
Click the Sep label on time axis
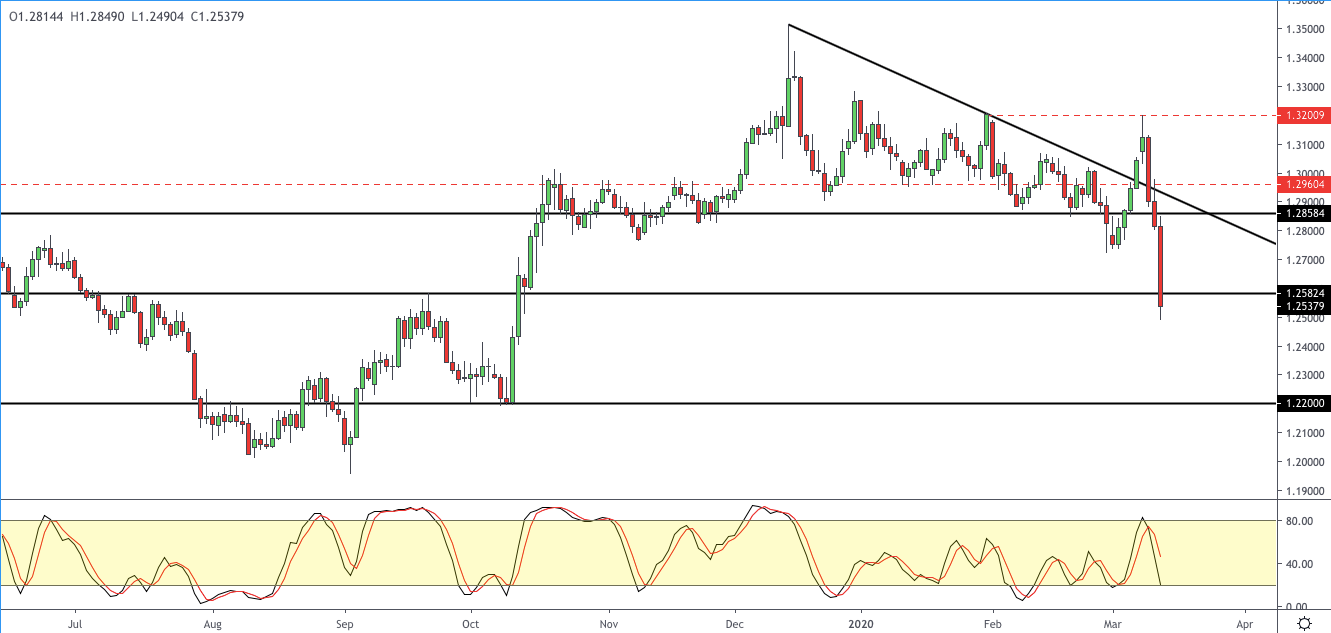[x=345, y=622]
